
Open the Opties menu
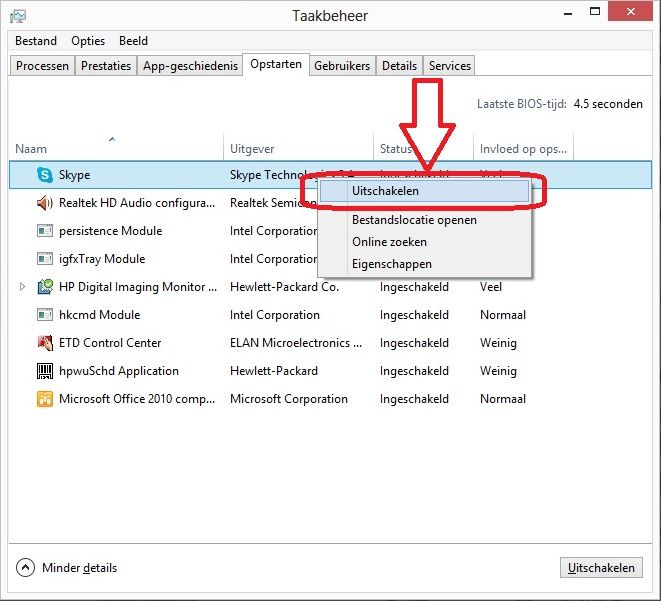tap(88, 41)
